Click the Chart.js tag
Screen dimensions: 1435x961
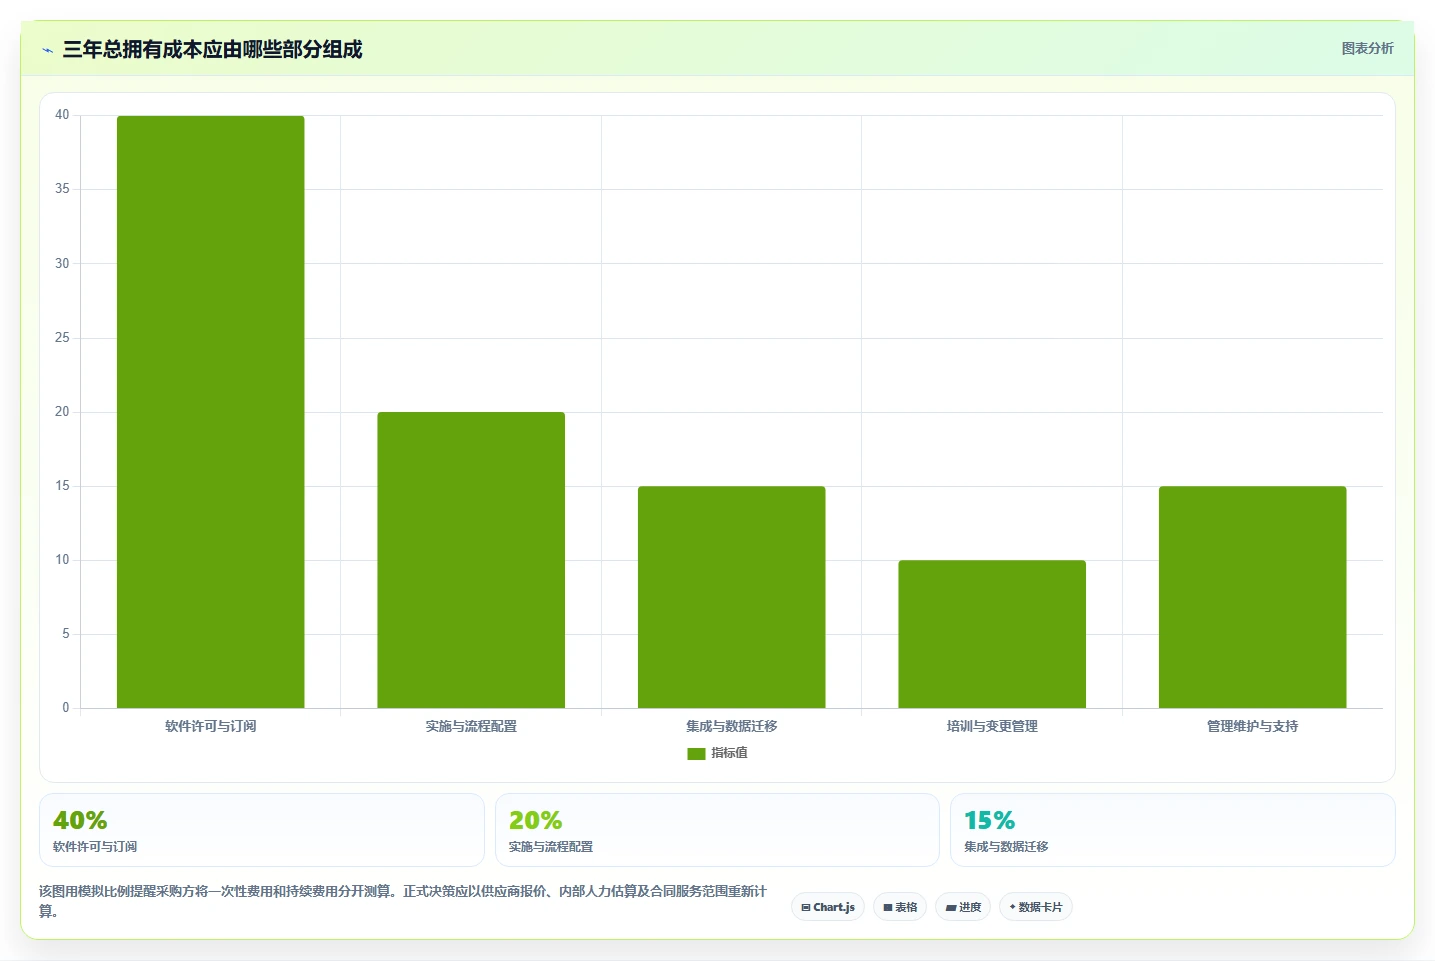828,907
